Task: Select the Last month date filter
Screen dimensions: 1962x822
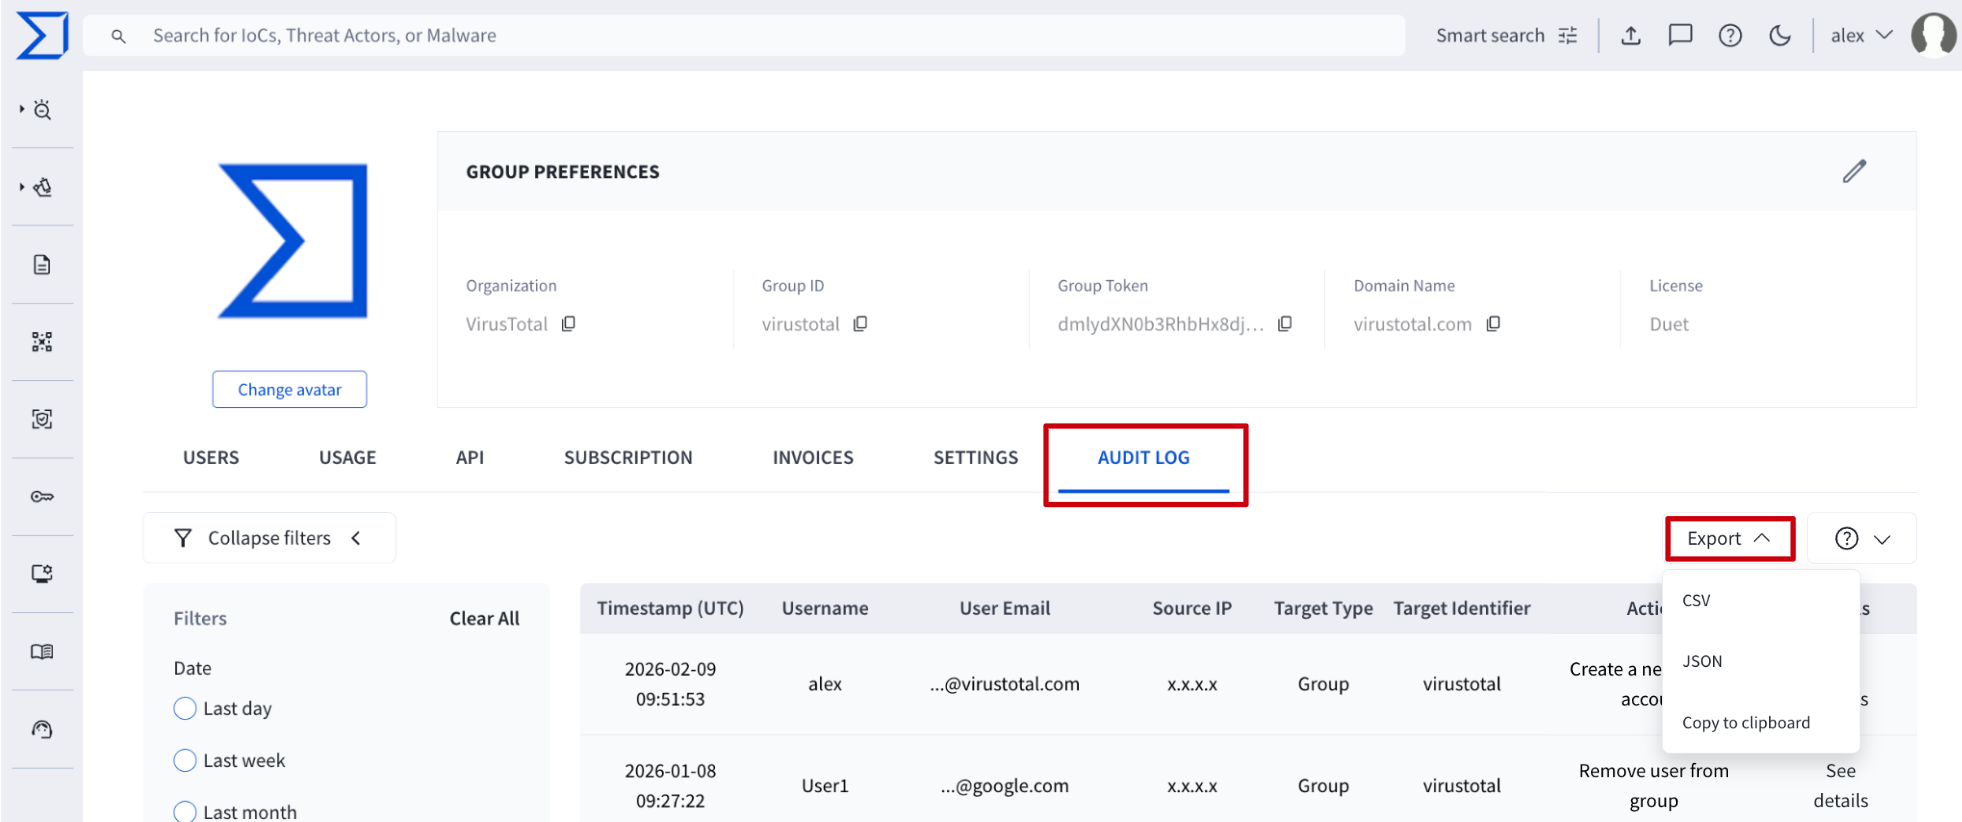Action: pyautogui.click(x=185, y=811)
